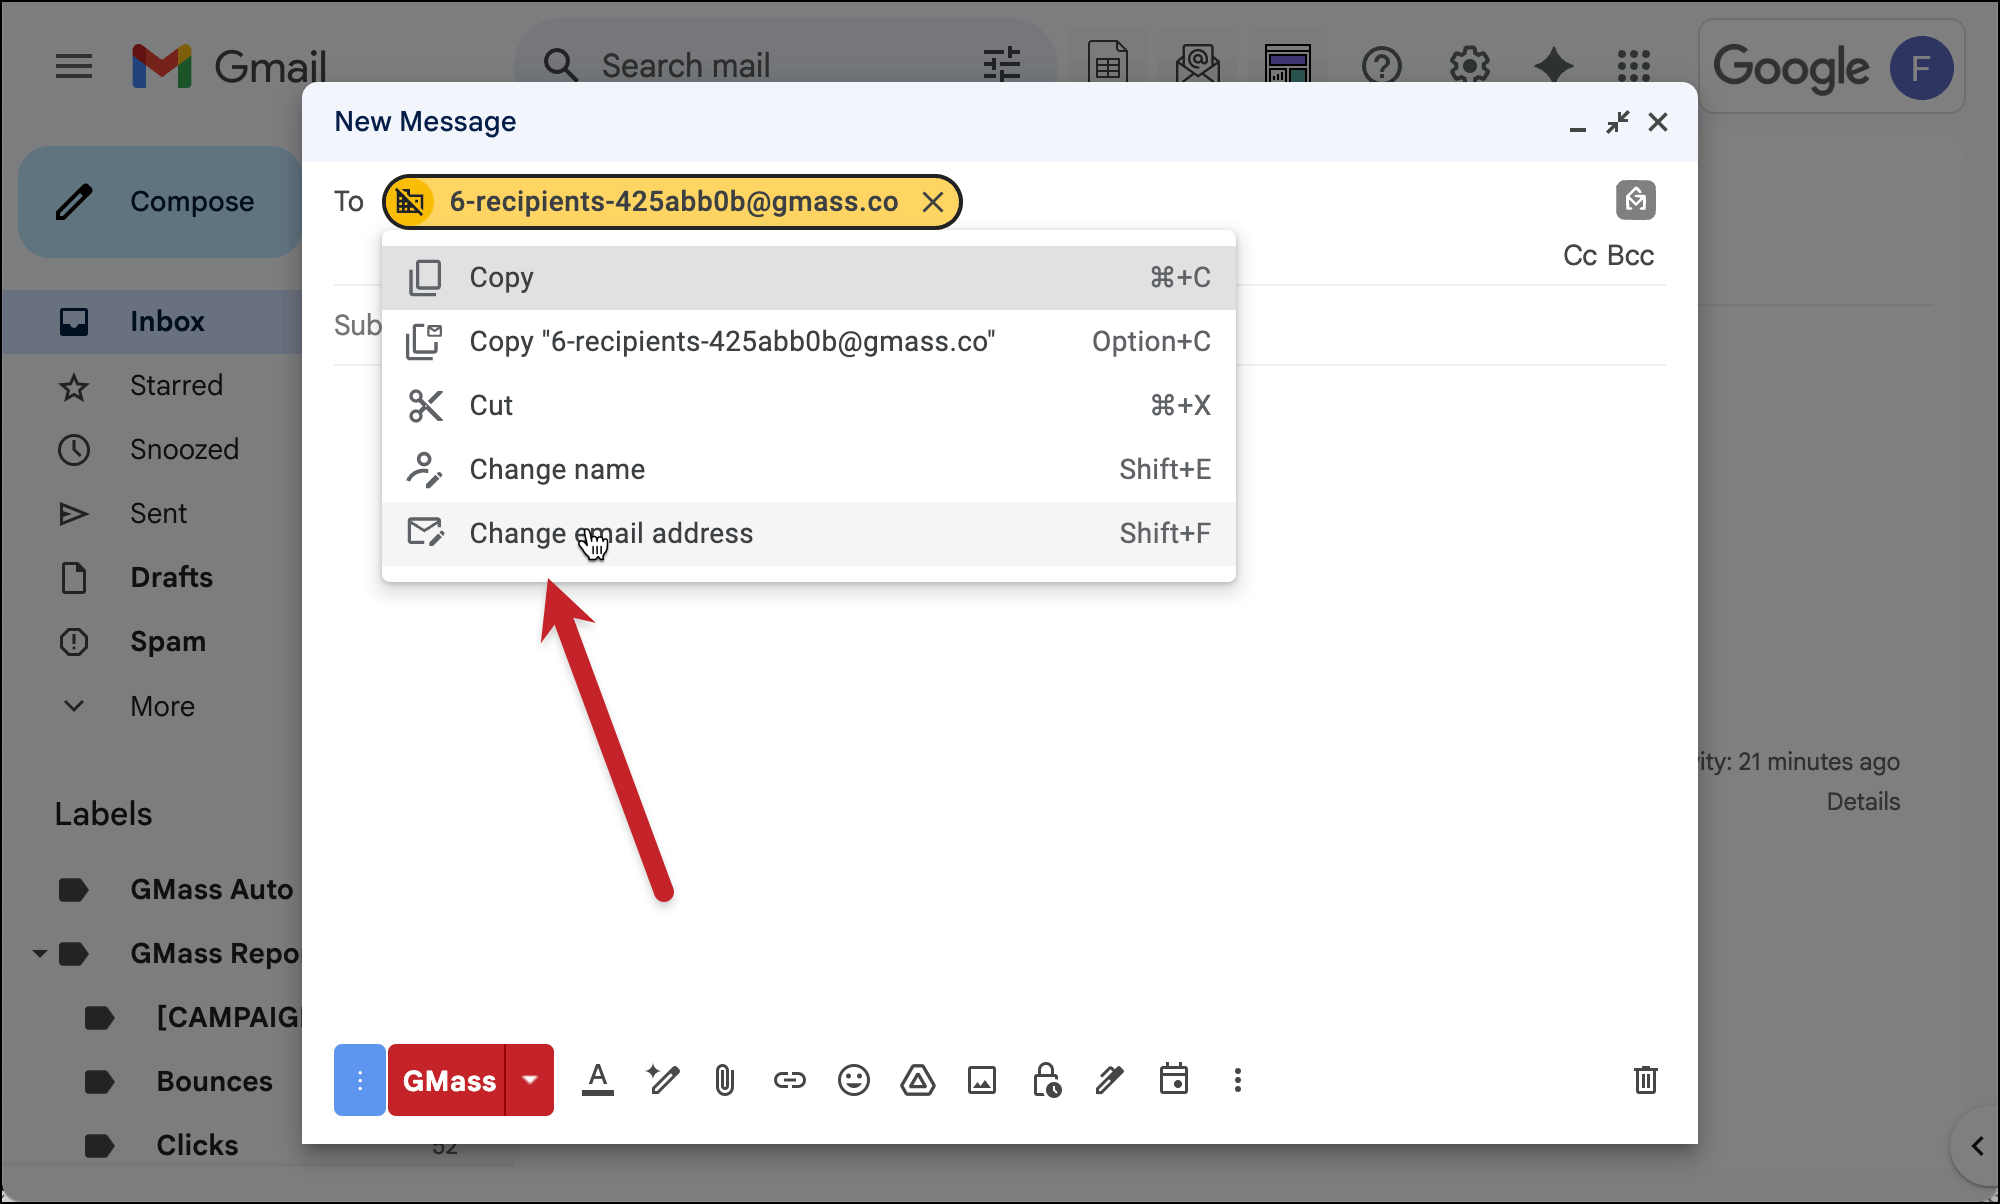Image resolution: width=2000 pixels, height=1204 pixels.
Task: Insert files using Google Drive icon
Action: click(917, 1080)
